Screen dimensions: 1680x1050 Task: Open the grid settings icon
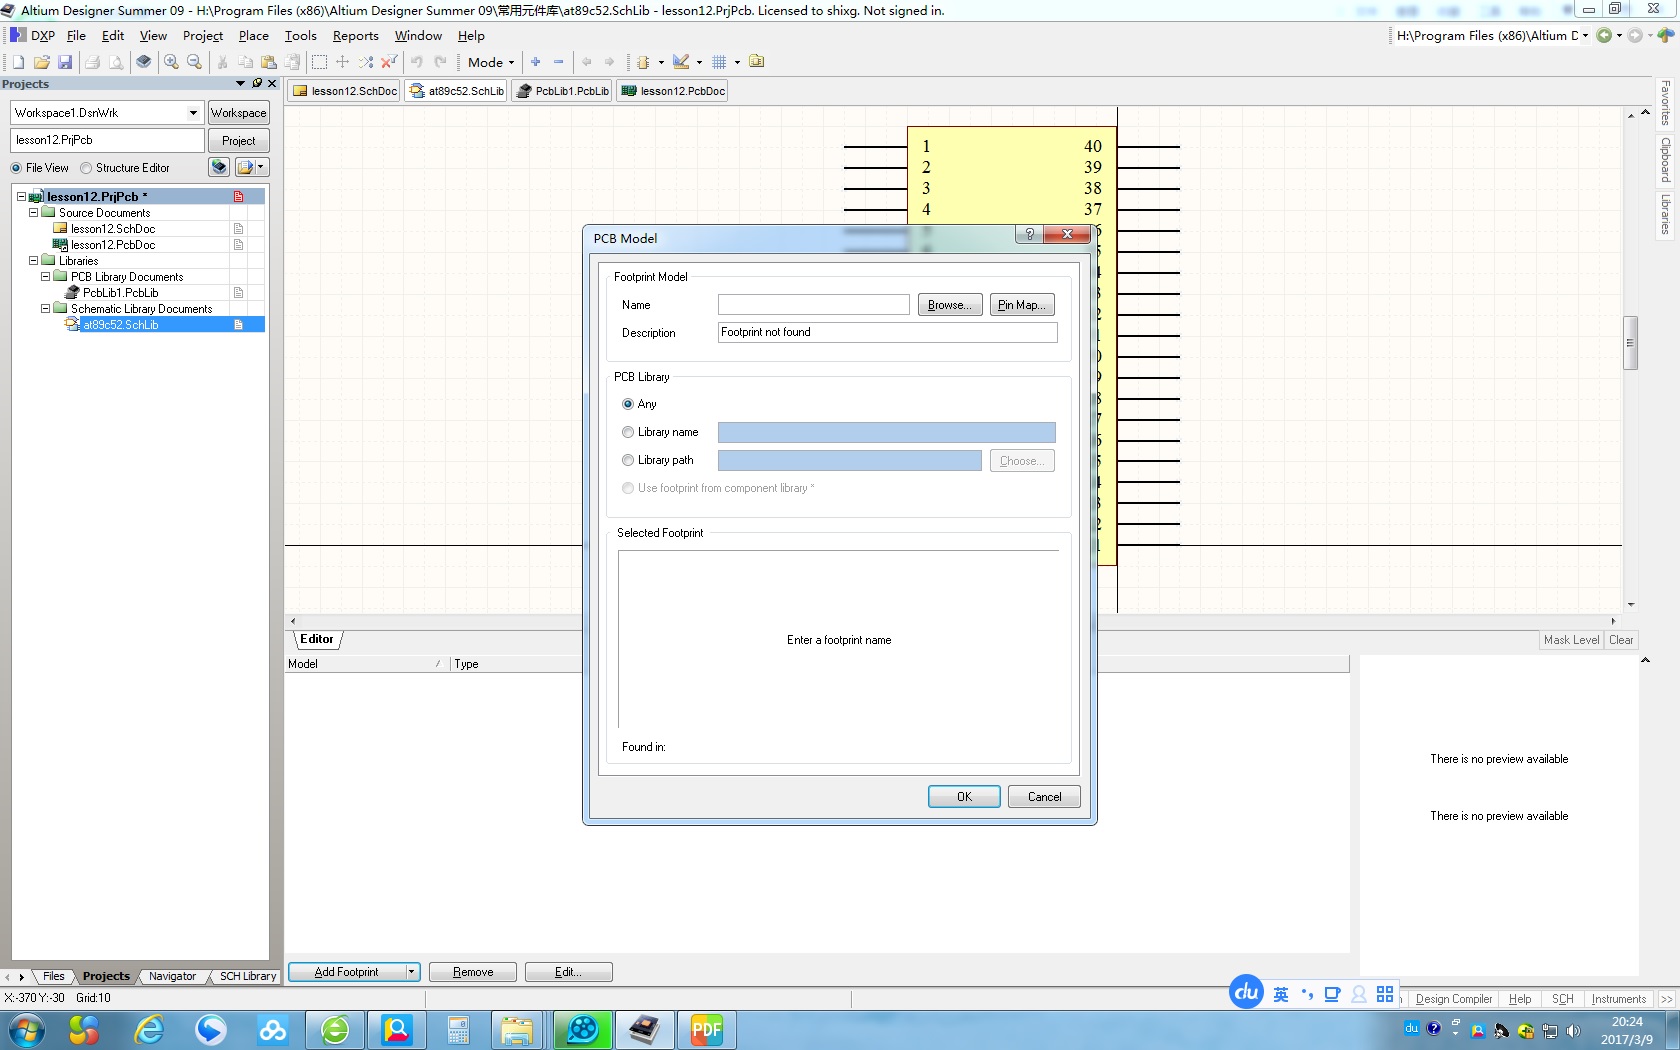(x=719, y=62)
